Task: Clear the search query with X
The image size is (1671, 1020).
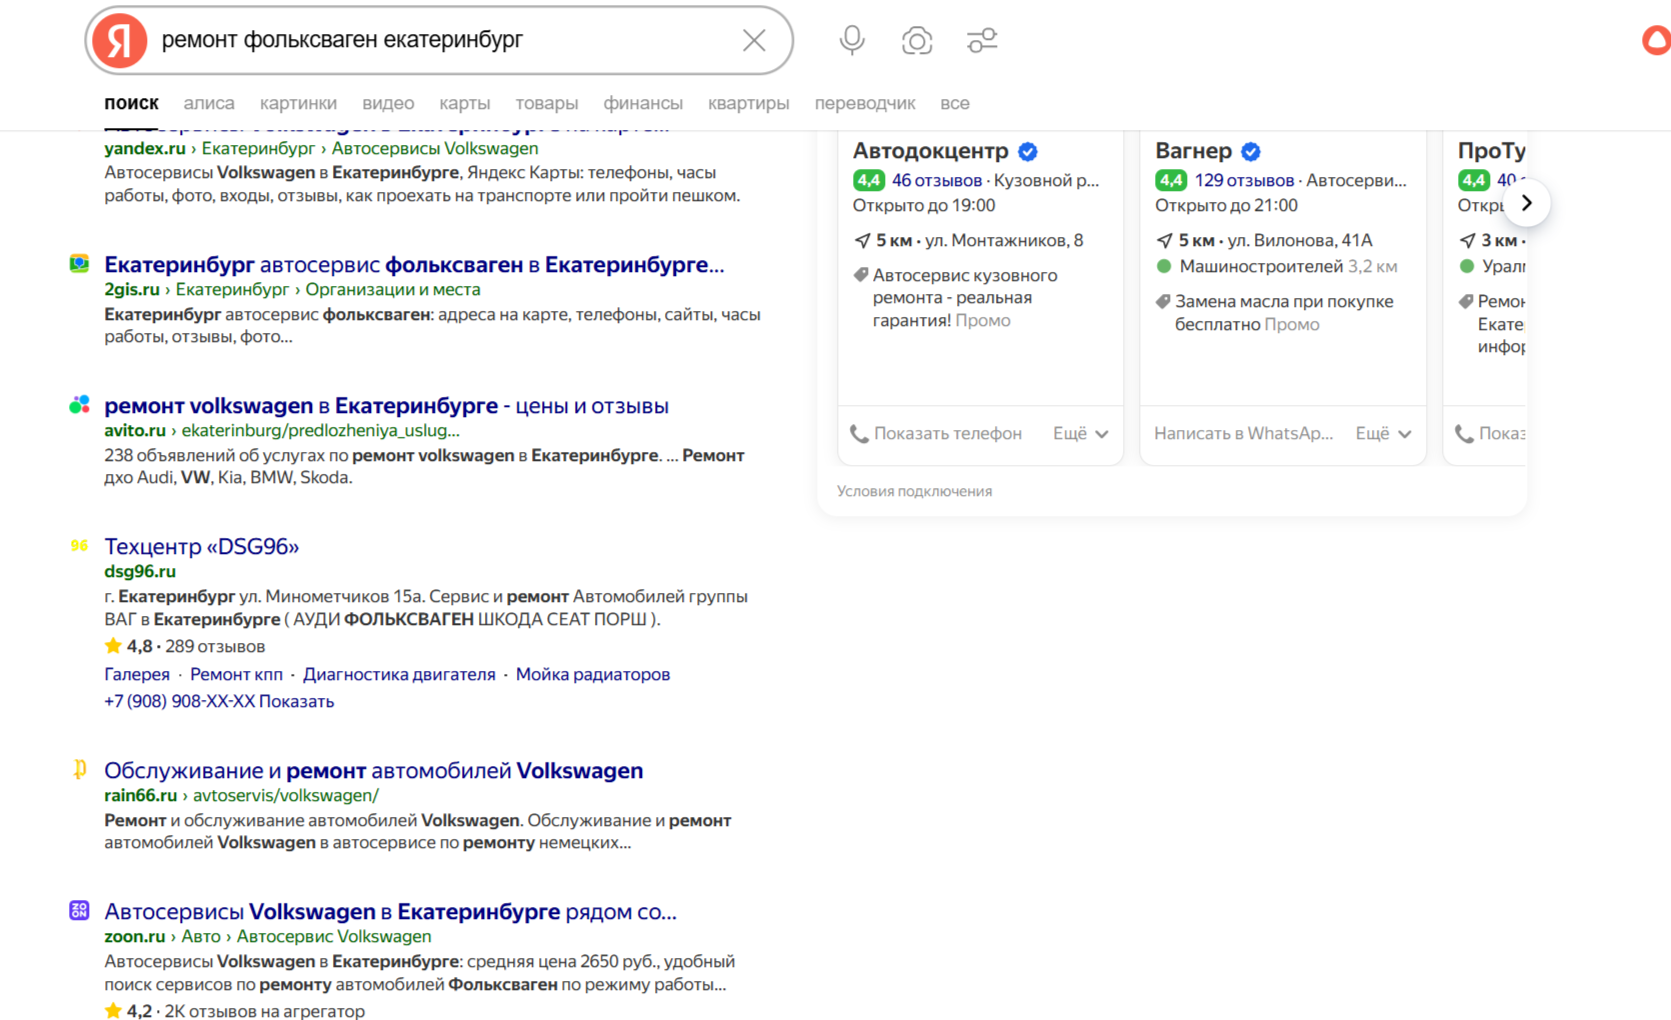Action: (x=754, y=40)
